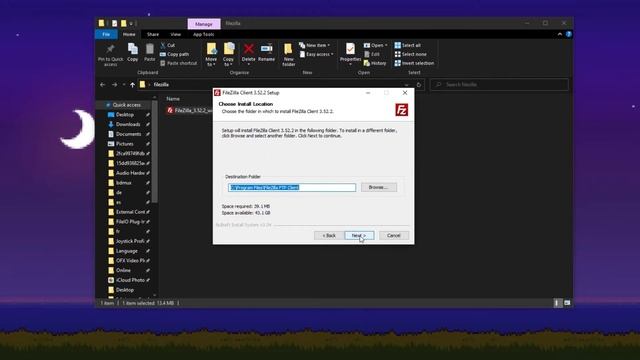
Task: Click Invert selection in ribbon
Action: 414,63
